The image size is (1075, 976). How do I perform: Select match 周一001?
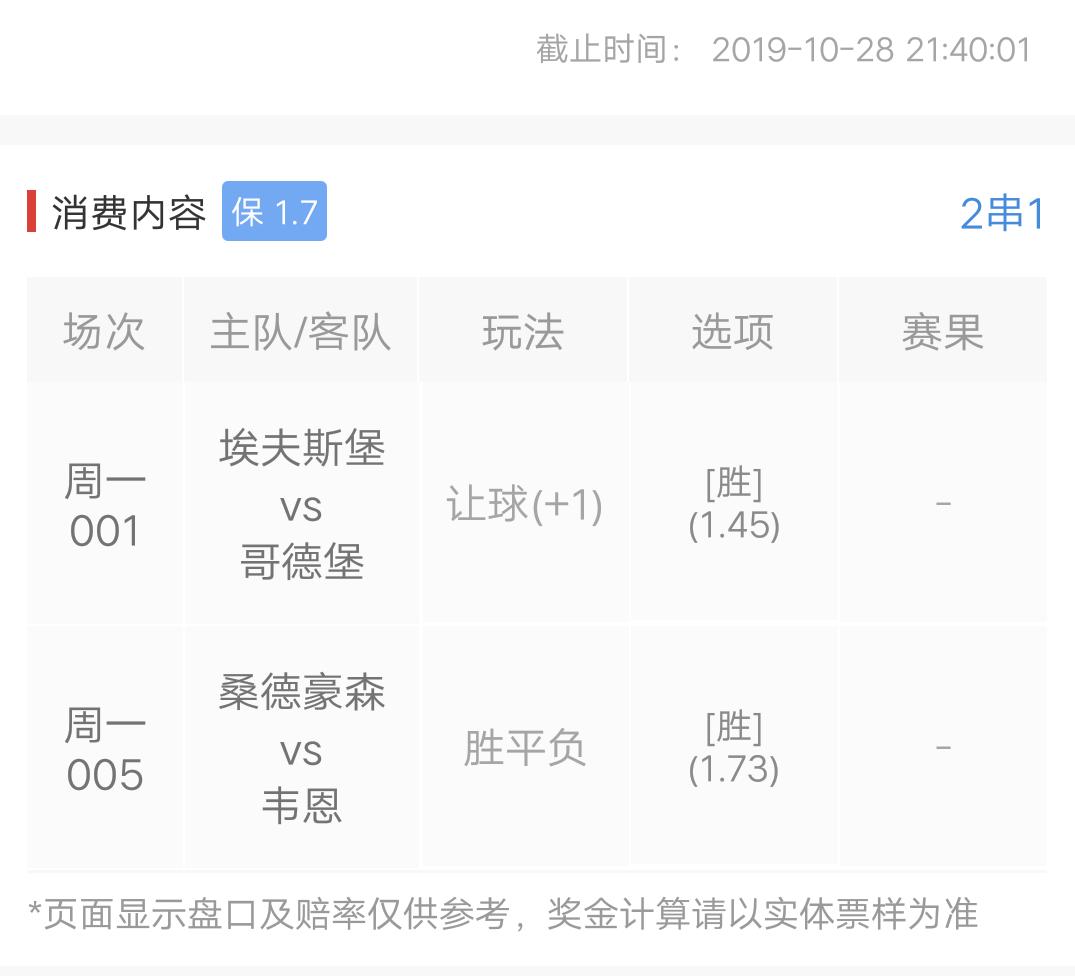tap(104, 505)
